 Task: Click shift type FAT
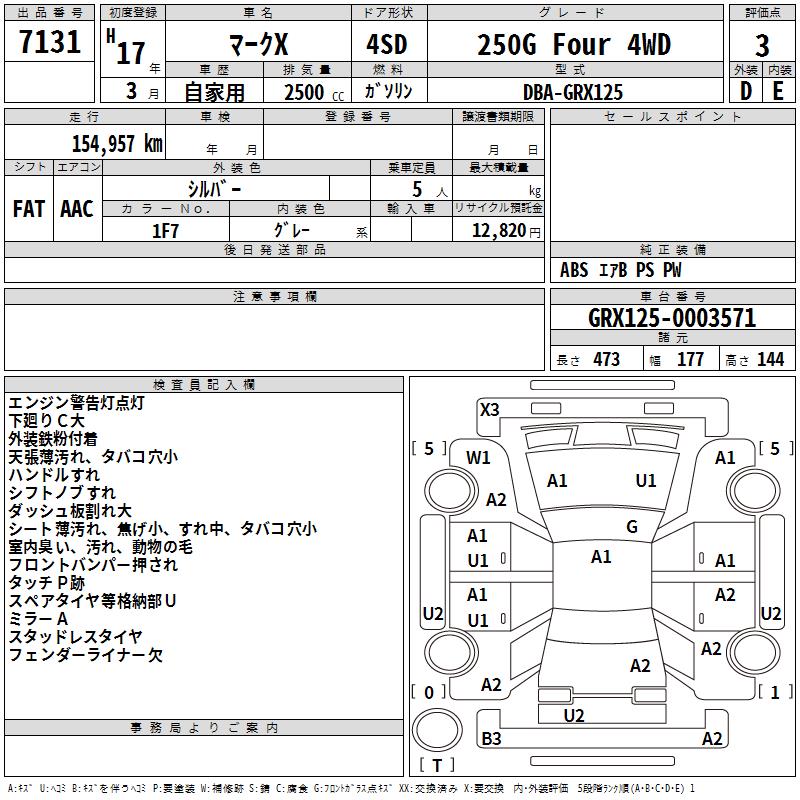tap(29, 209)
